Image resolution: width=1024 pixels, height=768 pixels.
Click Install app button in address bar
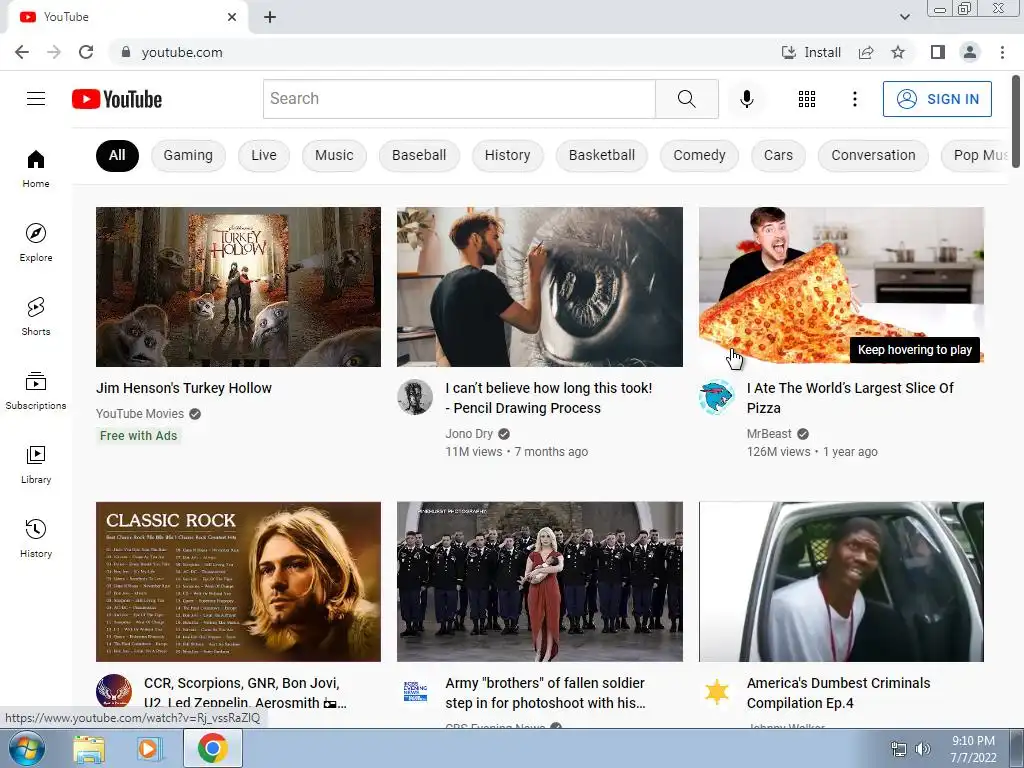(811, 52)
